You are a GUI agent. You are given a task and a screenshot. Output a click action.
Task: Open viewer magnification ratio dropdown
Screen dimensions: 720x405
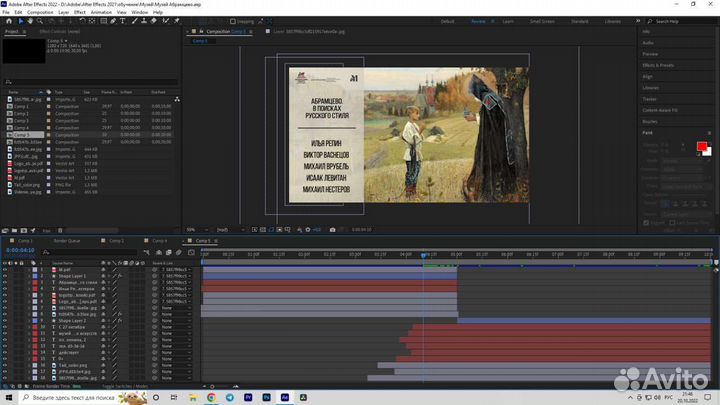(197, 230)
